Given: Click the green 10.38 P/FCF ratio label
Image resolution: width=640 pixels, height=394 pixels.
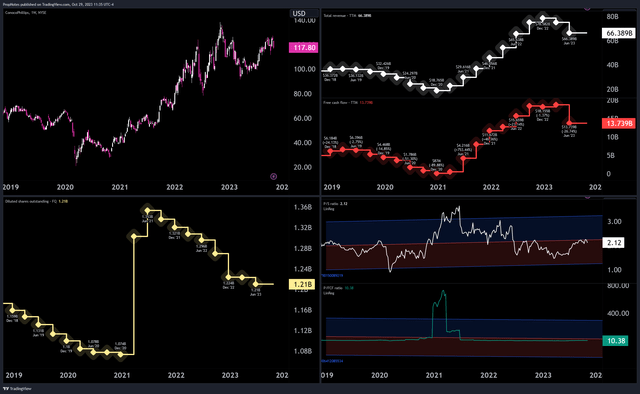Looking at the screenshot, I should [616, 341].
